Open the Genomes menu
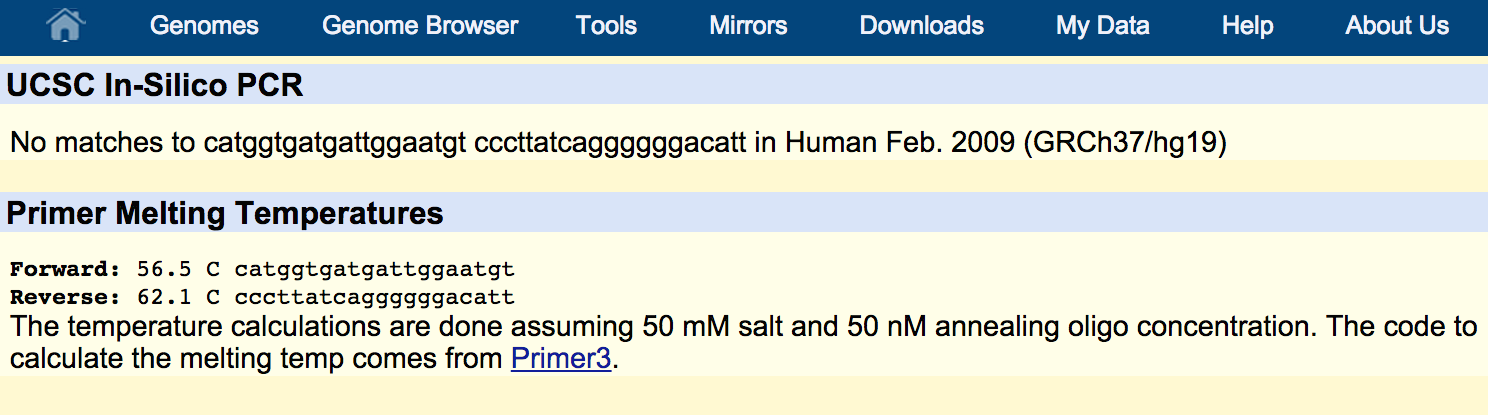The height and width of the screenshot is (415, 1488). coord(204,26)
